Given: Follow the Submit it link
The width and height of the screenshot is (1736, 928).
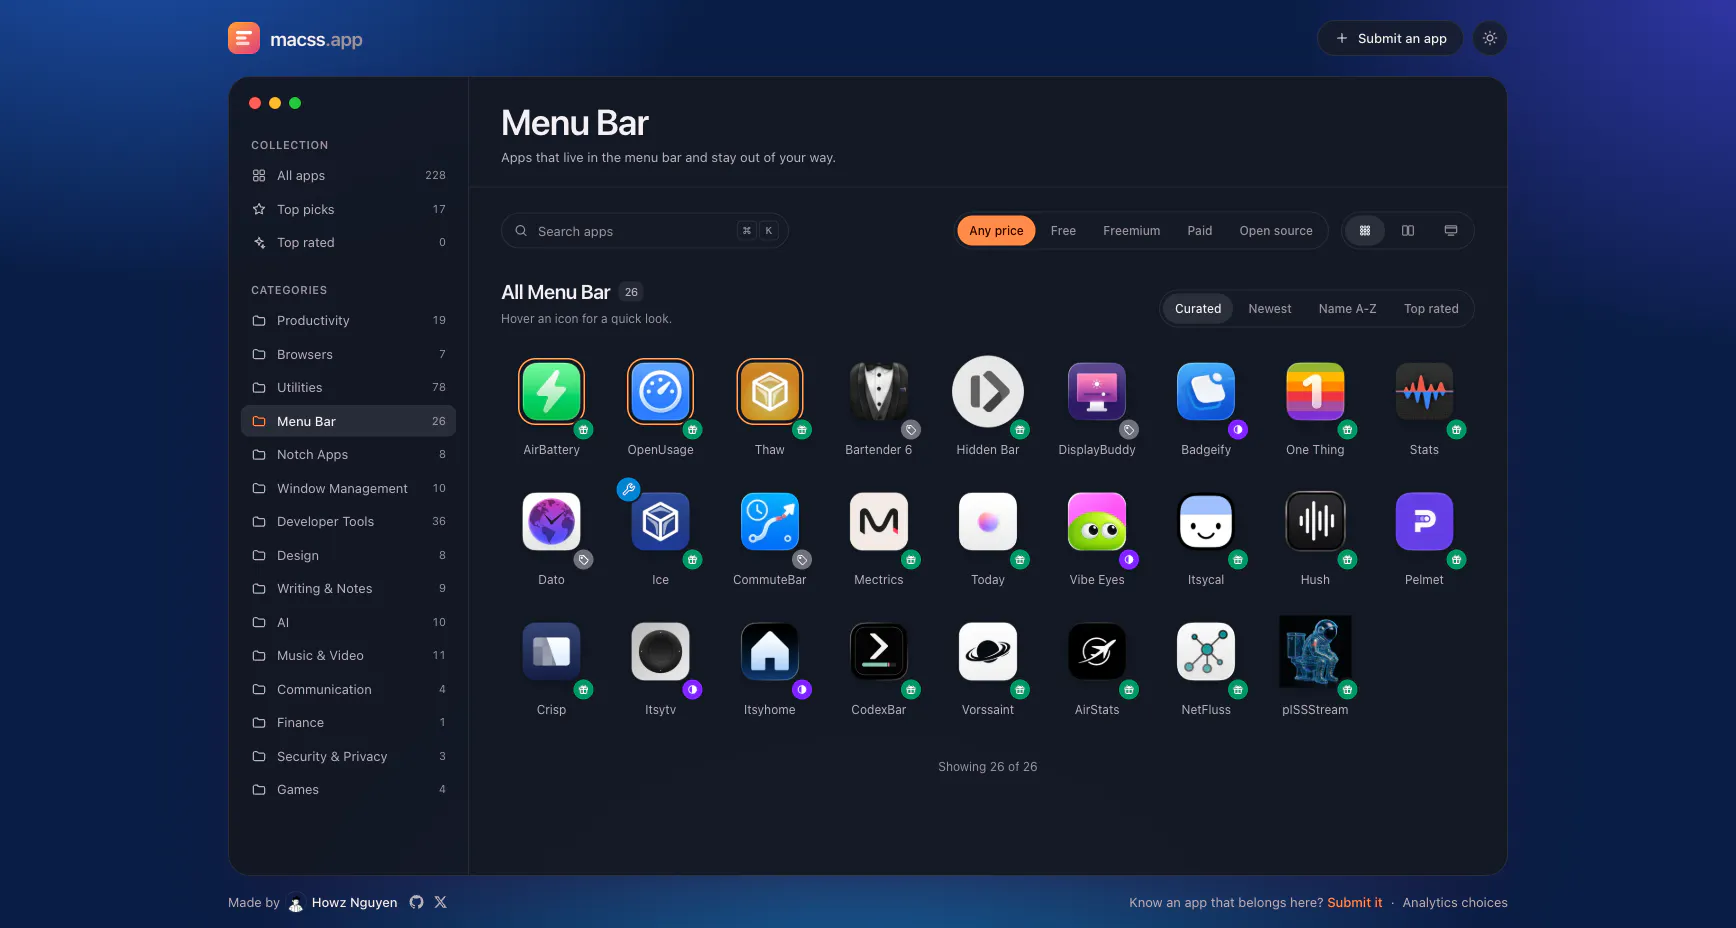Looking at the screenshot, I should 1354,903.
